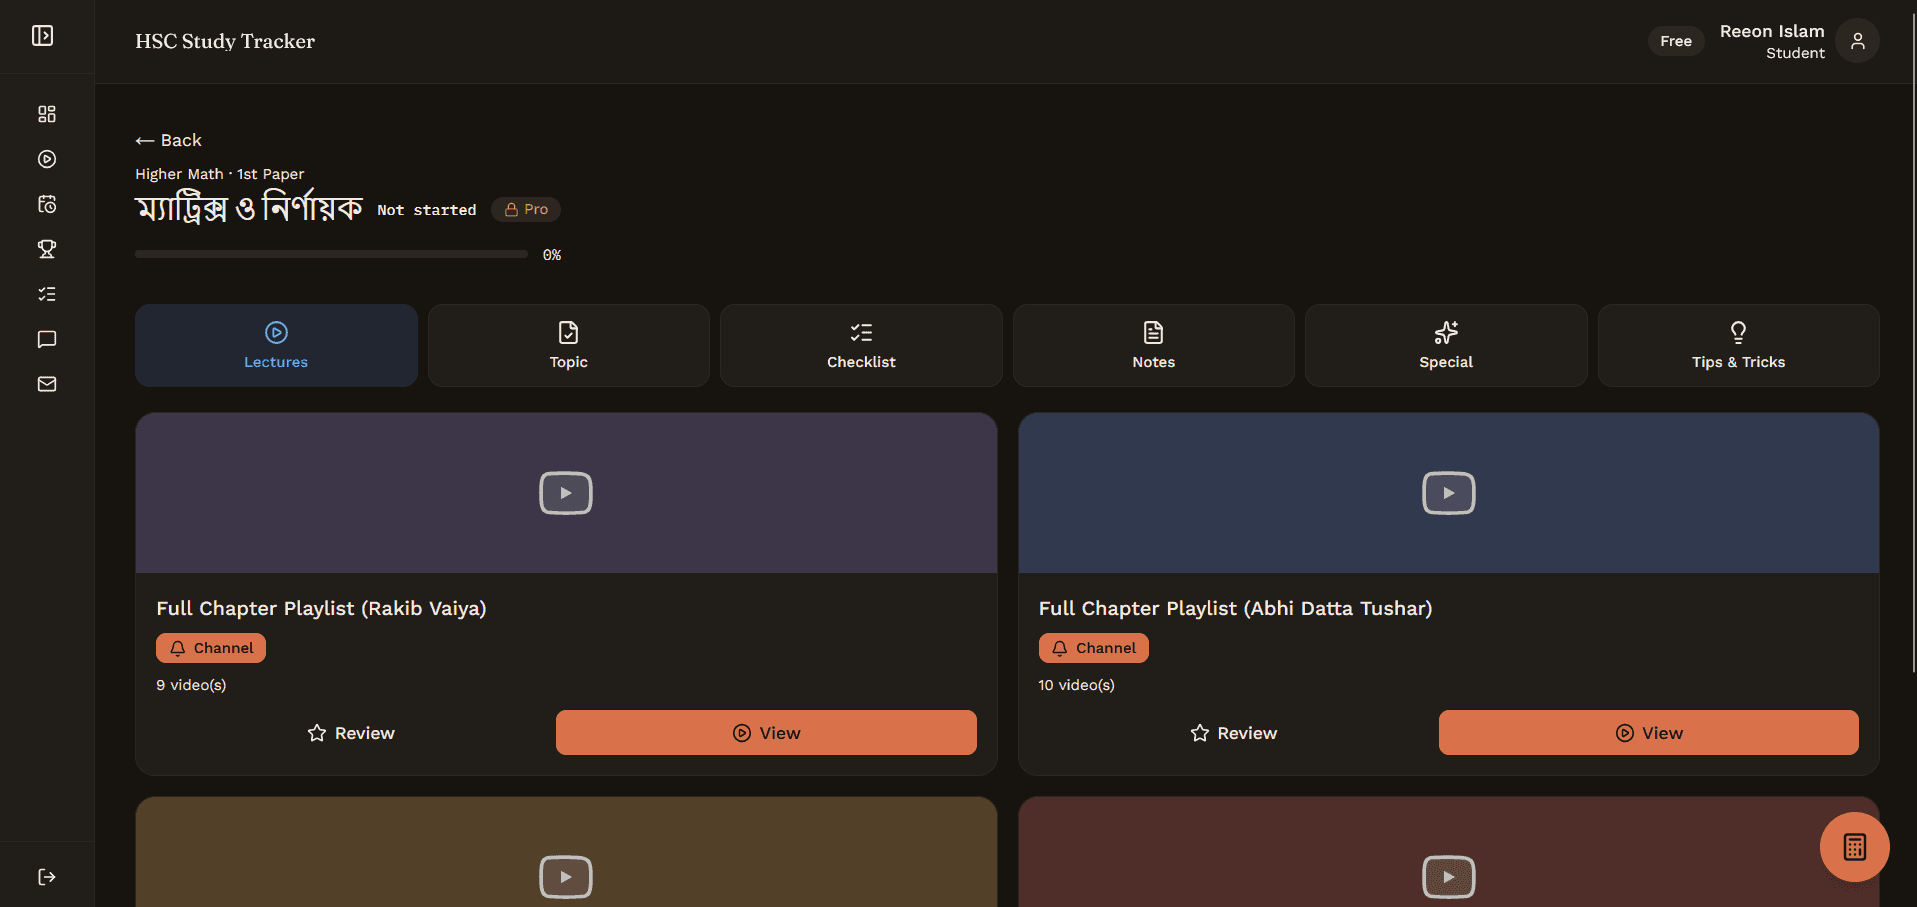Select the Lectures tab
This screenshot has height=907, width=1917.
click(276, 345)
